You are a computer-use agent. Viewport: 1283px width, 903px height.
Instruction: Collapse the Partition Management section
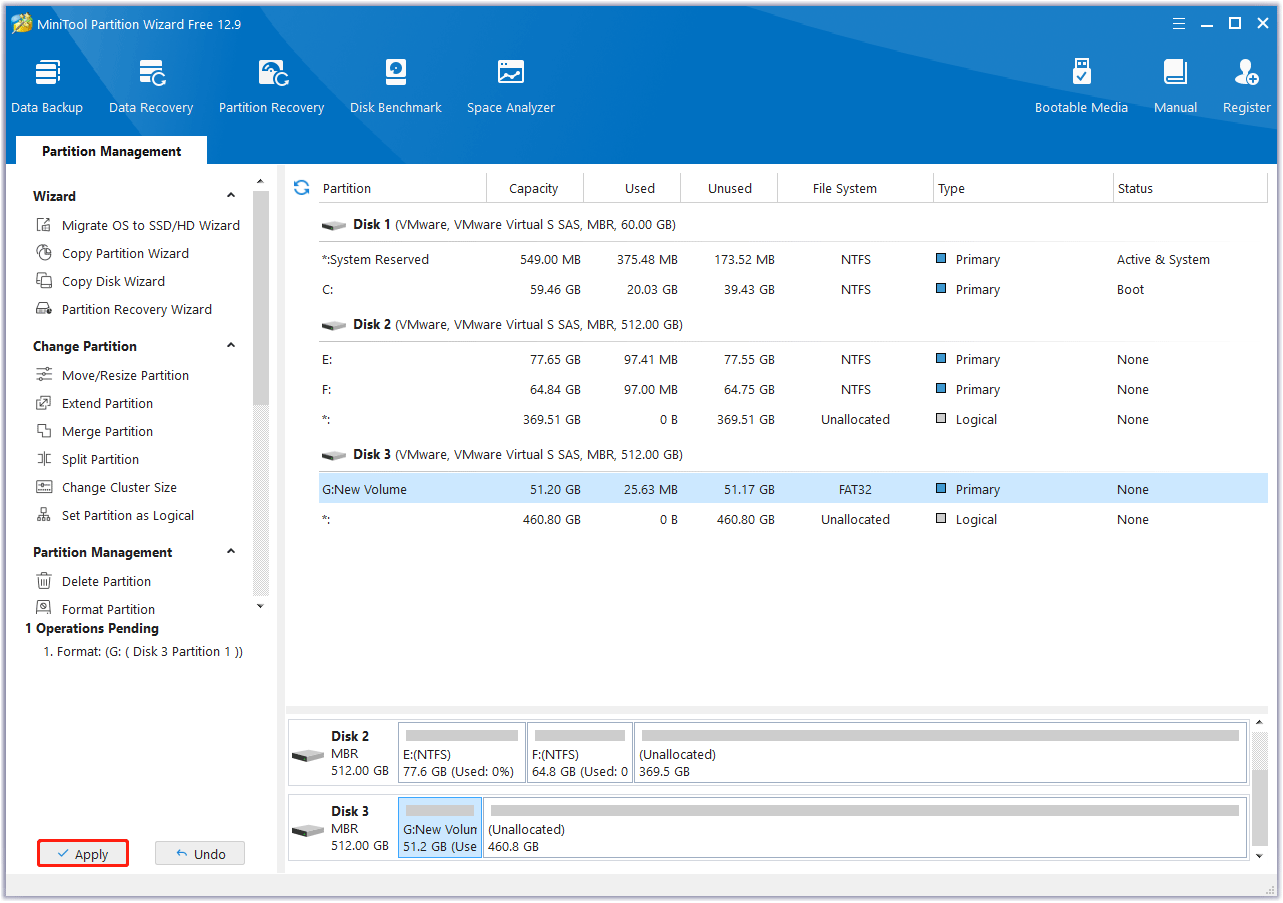[231, 552]
